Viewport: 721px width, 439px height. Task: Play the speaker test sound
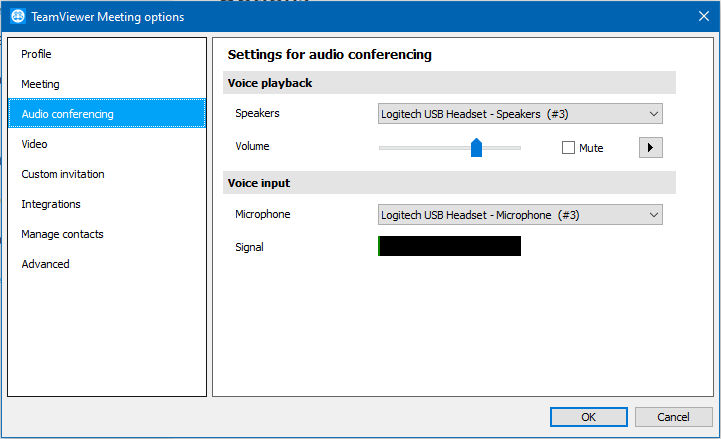[651, 148]
